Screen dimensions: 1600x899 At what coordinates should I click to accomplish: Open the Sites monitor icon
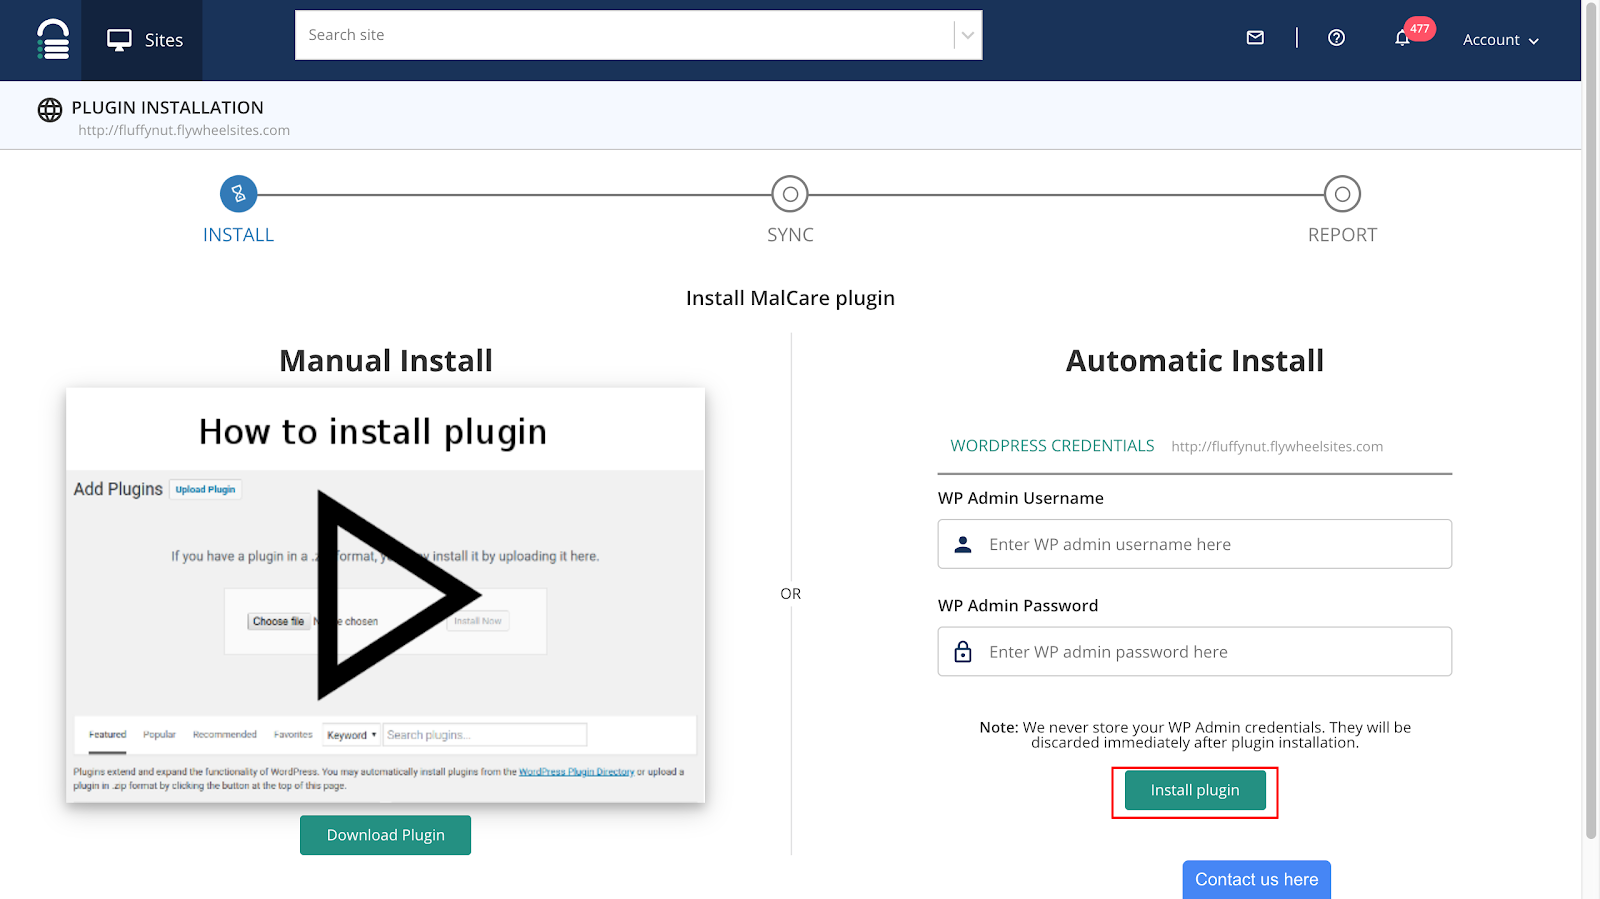(x=120, y=40)
